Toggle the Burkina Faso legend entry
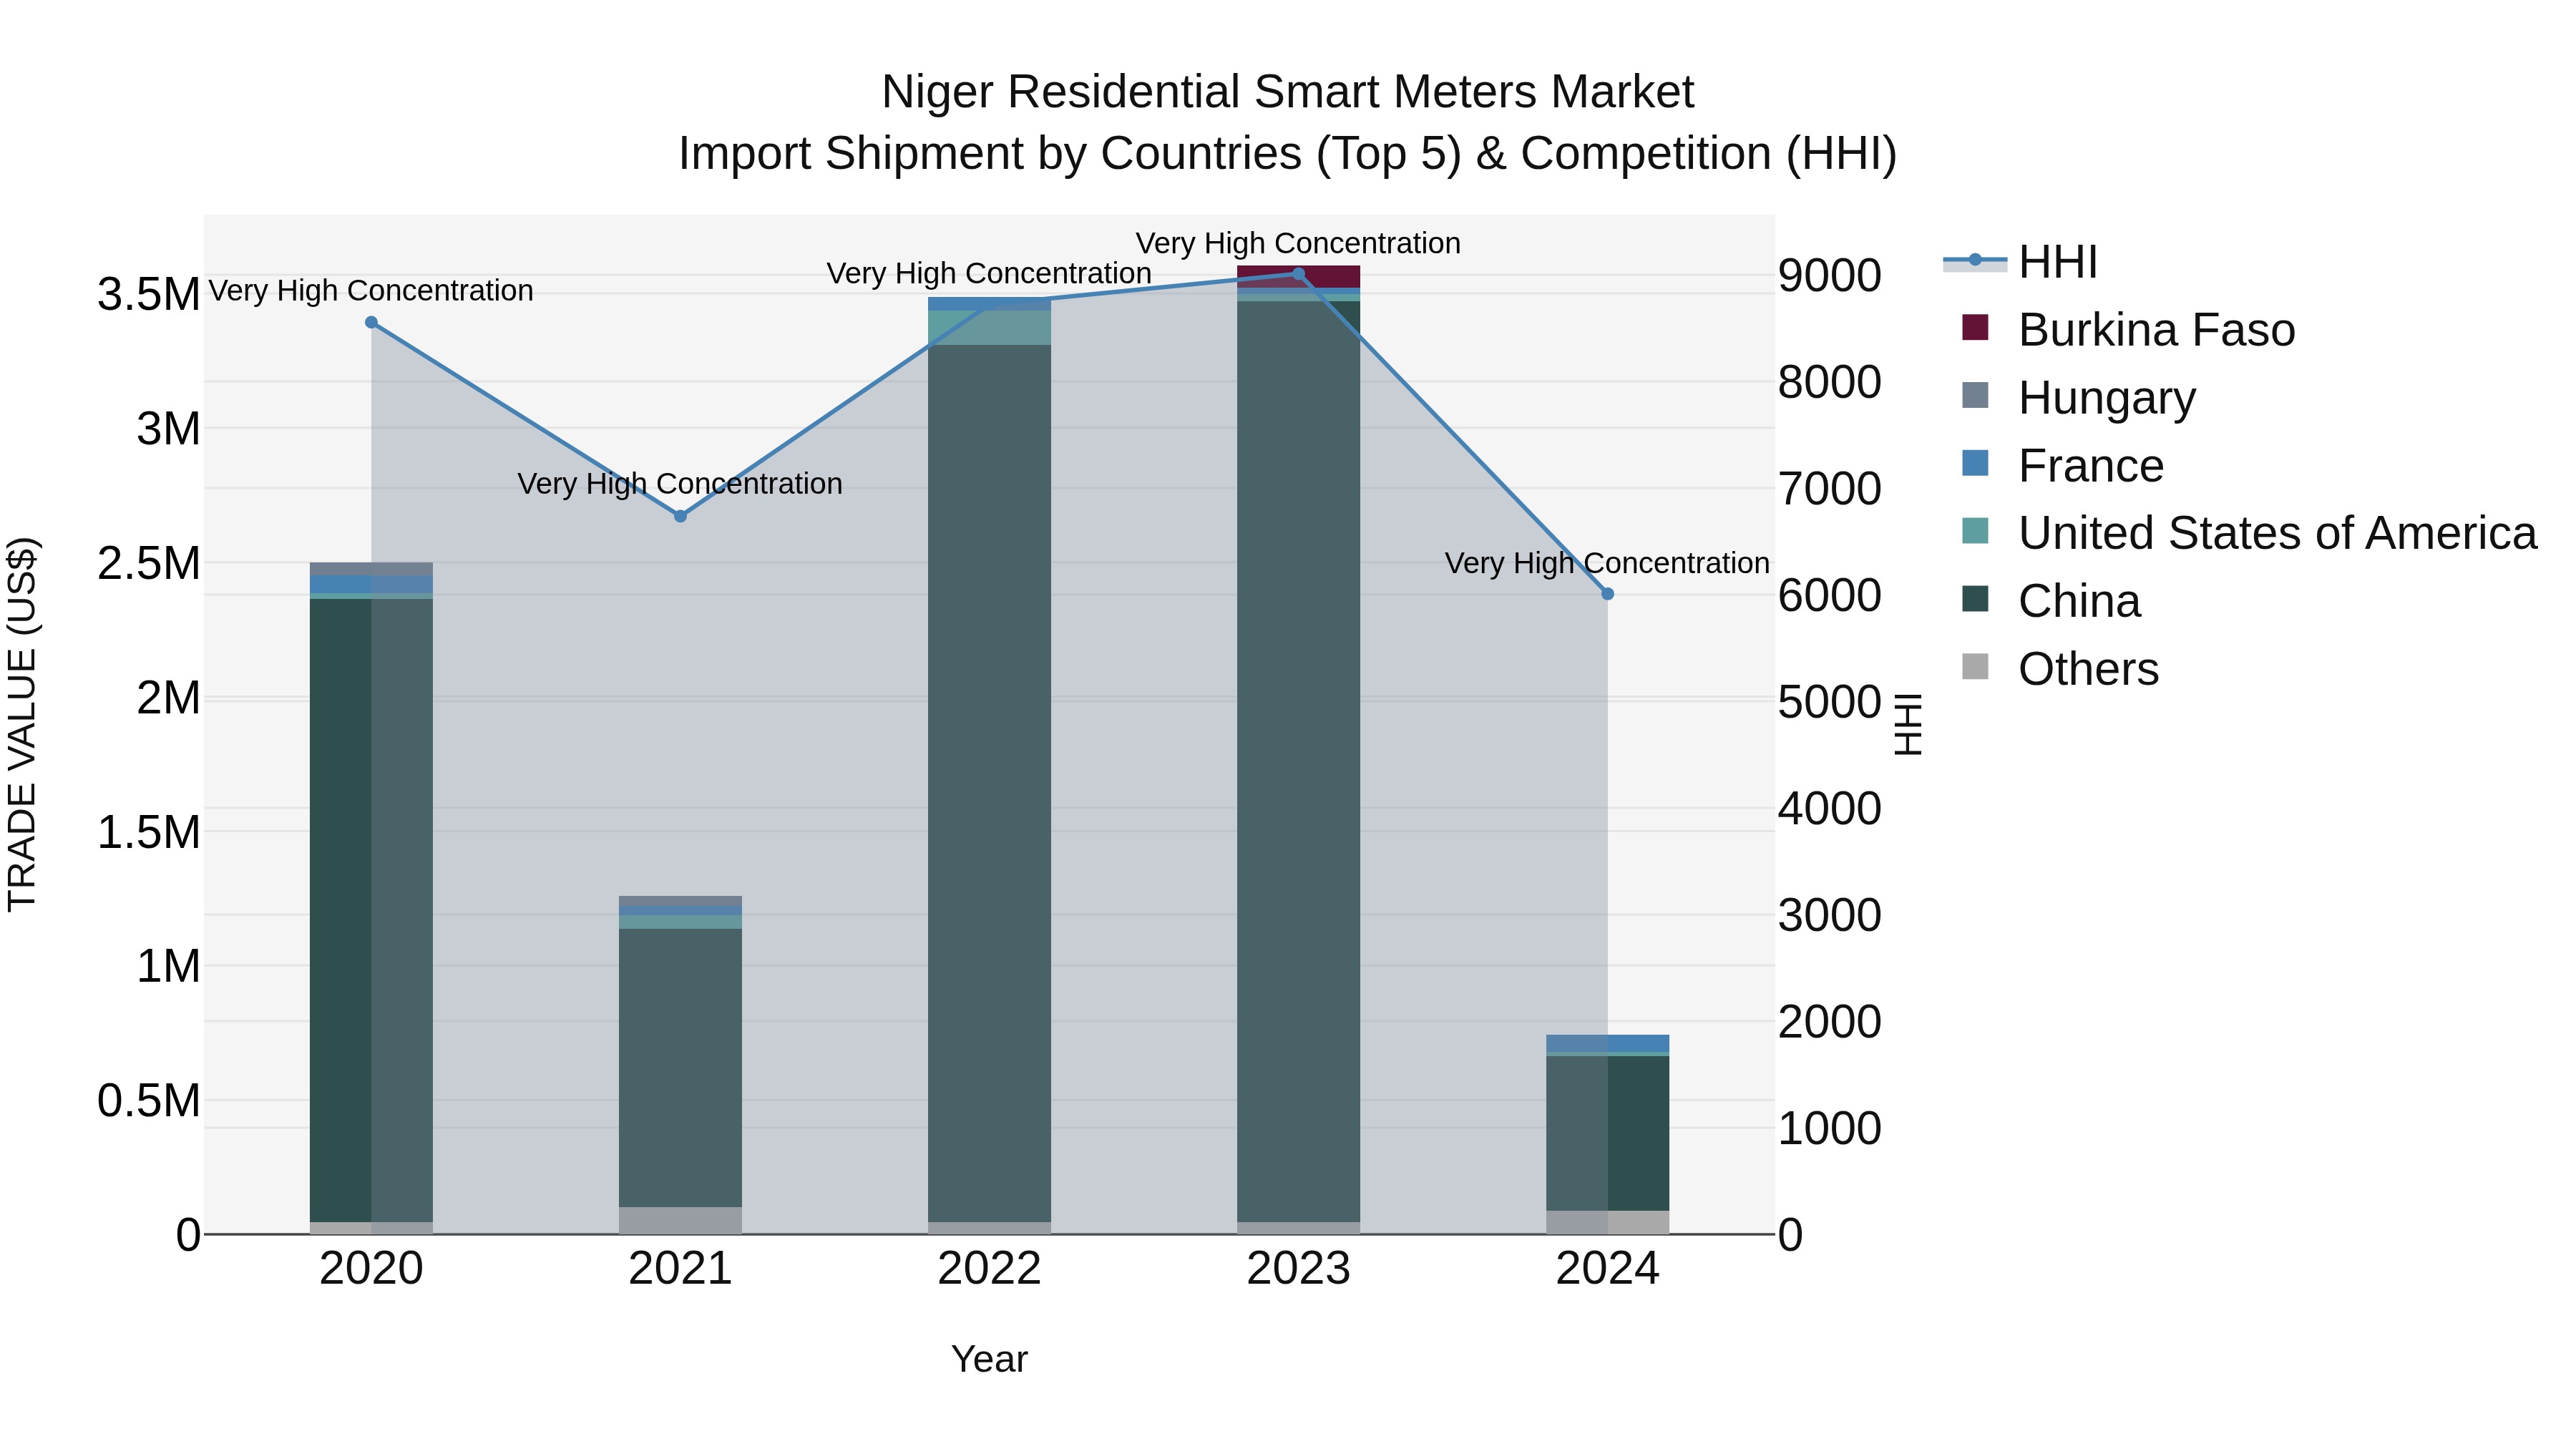 2128,330
